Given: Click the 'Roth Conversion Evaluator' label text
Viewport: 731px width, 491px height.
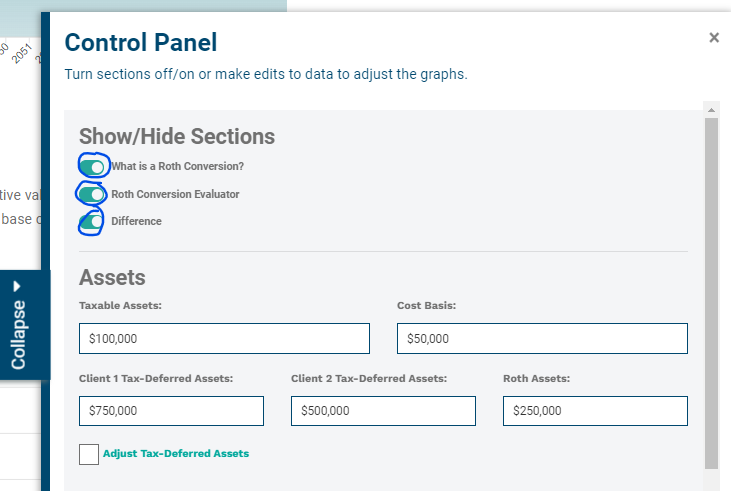Looking at the screenshot, I should point(175,194).
